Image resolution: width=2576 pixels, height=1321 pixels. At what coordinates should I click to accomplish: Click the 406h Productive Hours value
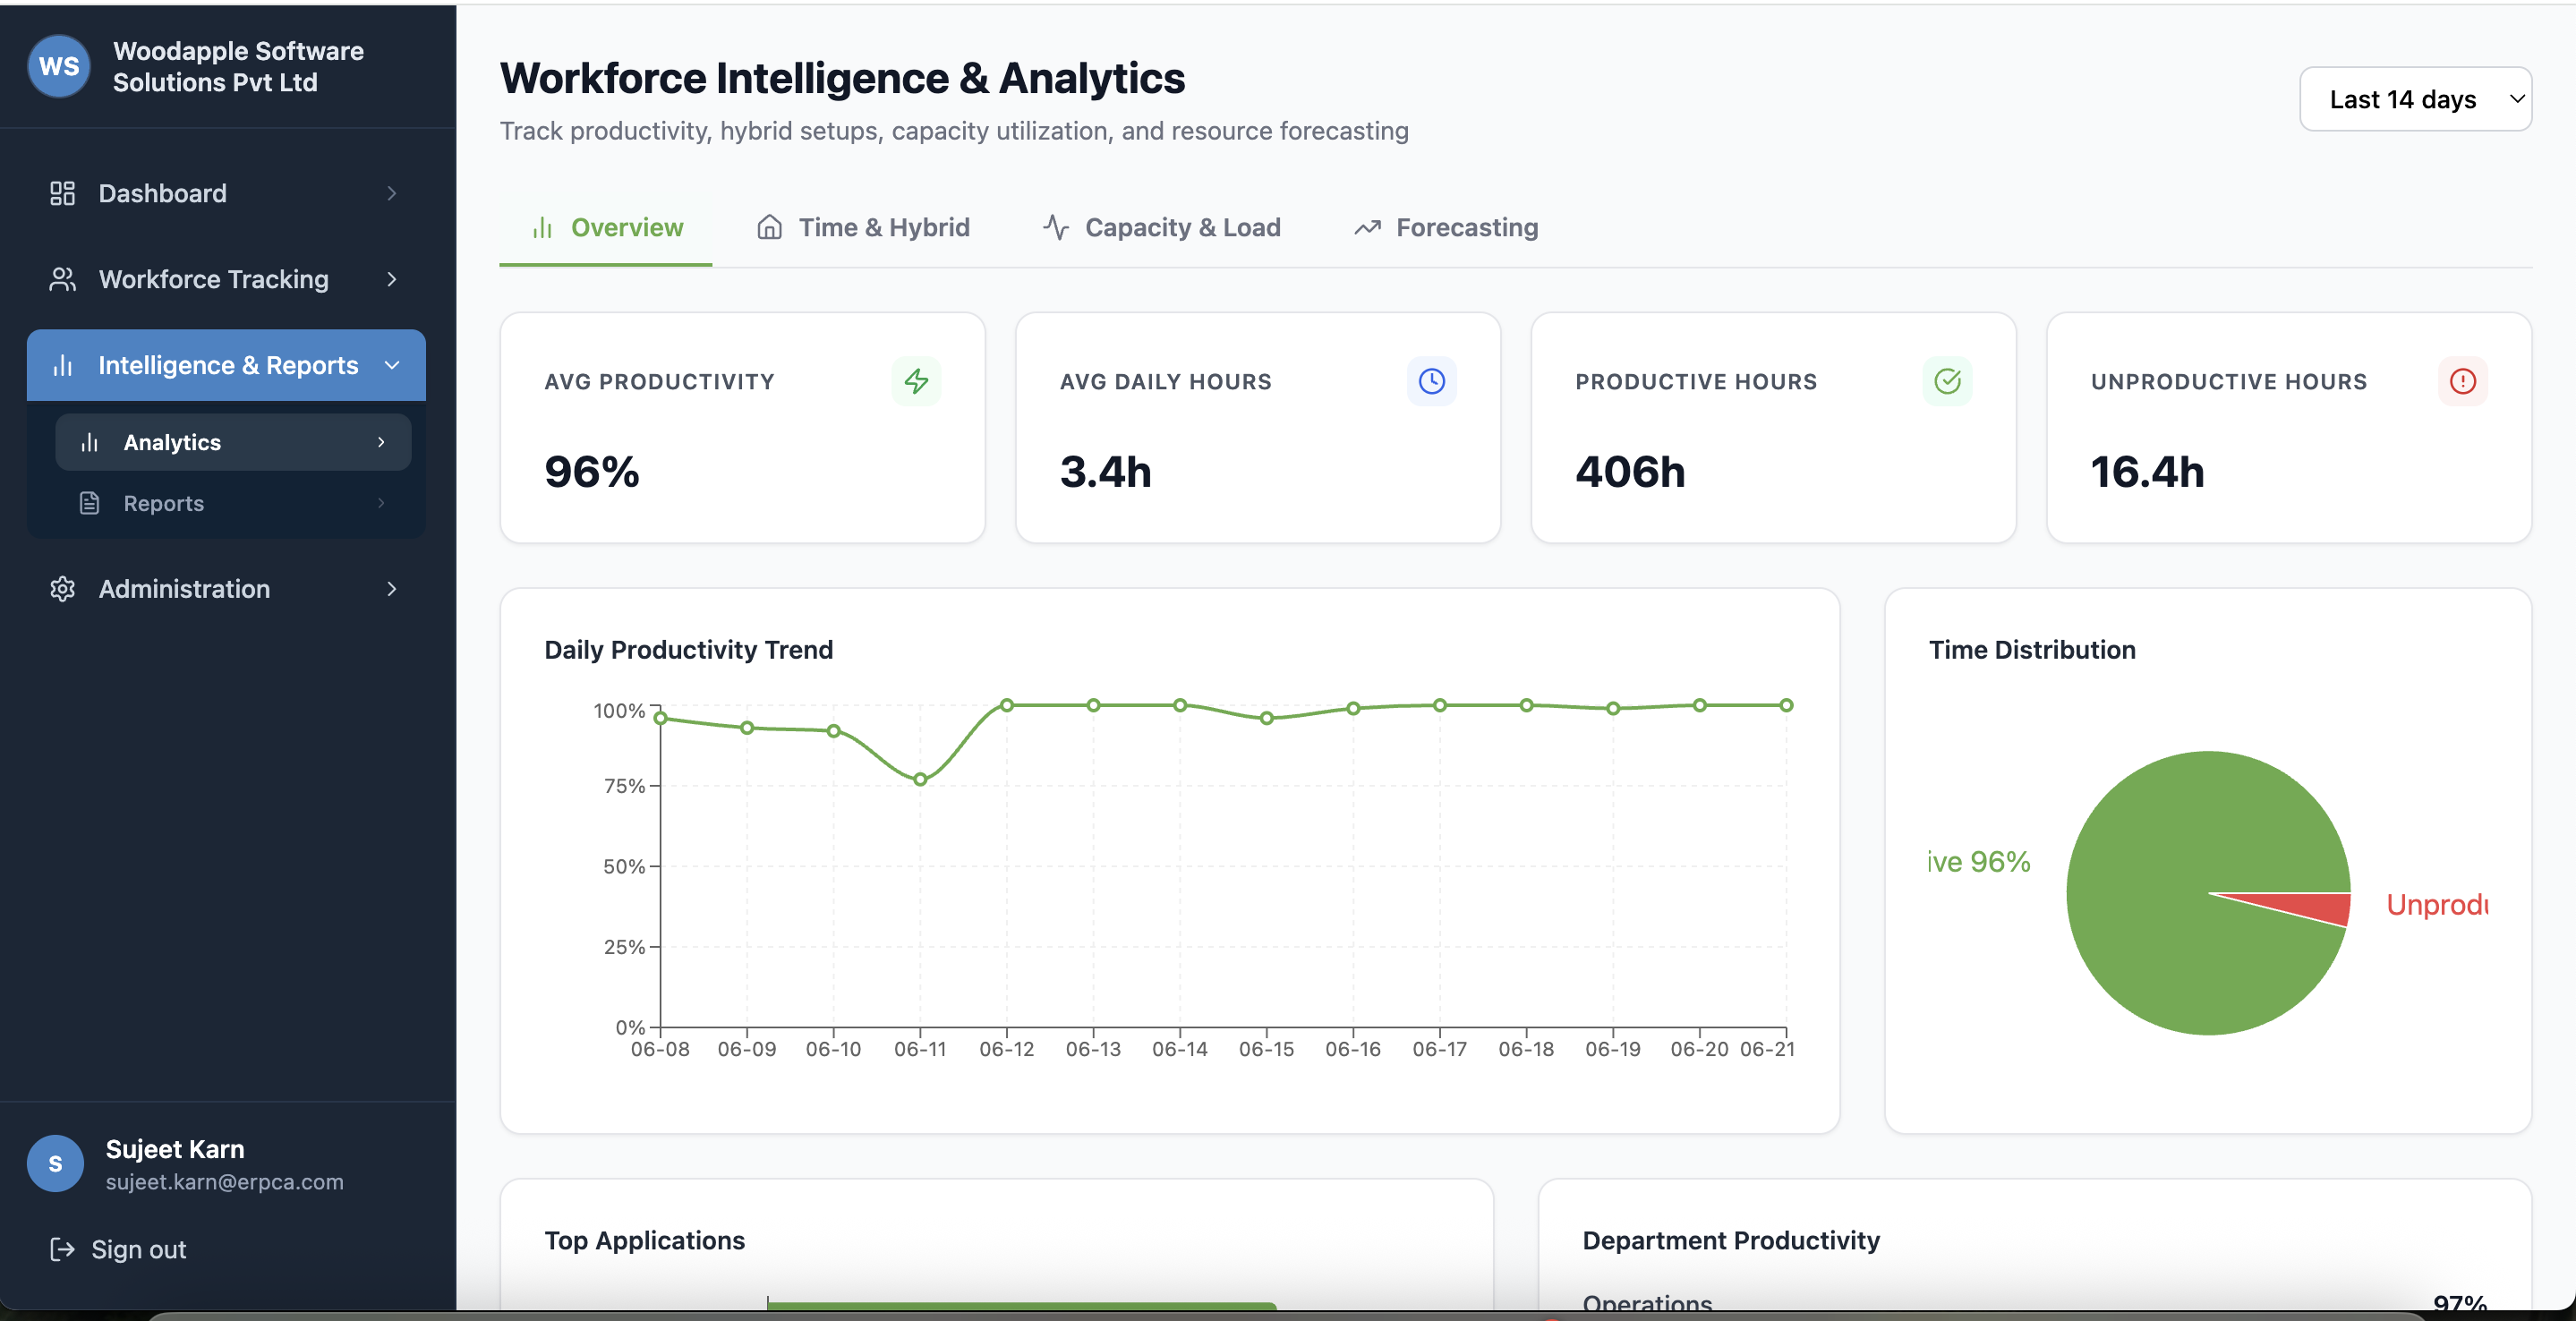[x=1631, y=471]
